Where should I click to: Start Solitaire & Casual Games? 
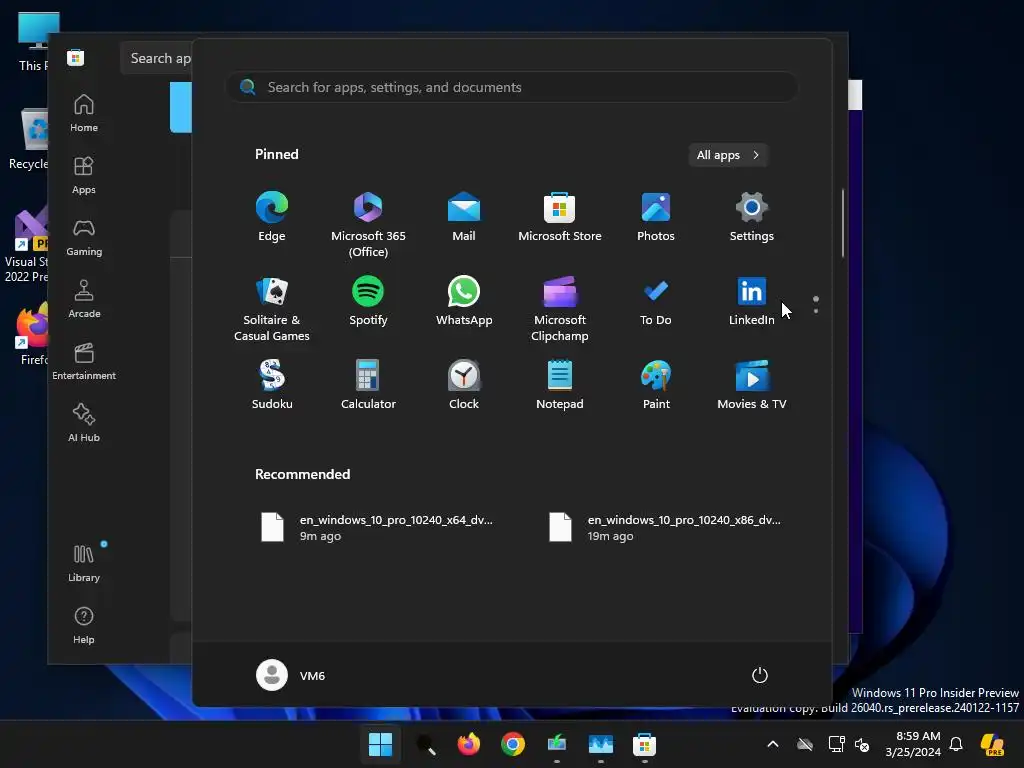point(272,309)
